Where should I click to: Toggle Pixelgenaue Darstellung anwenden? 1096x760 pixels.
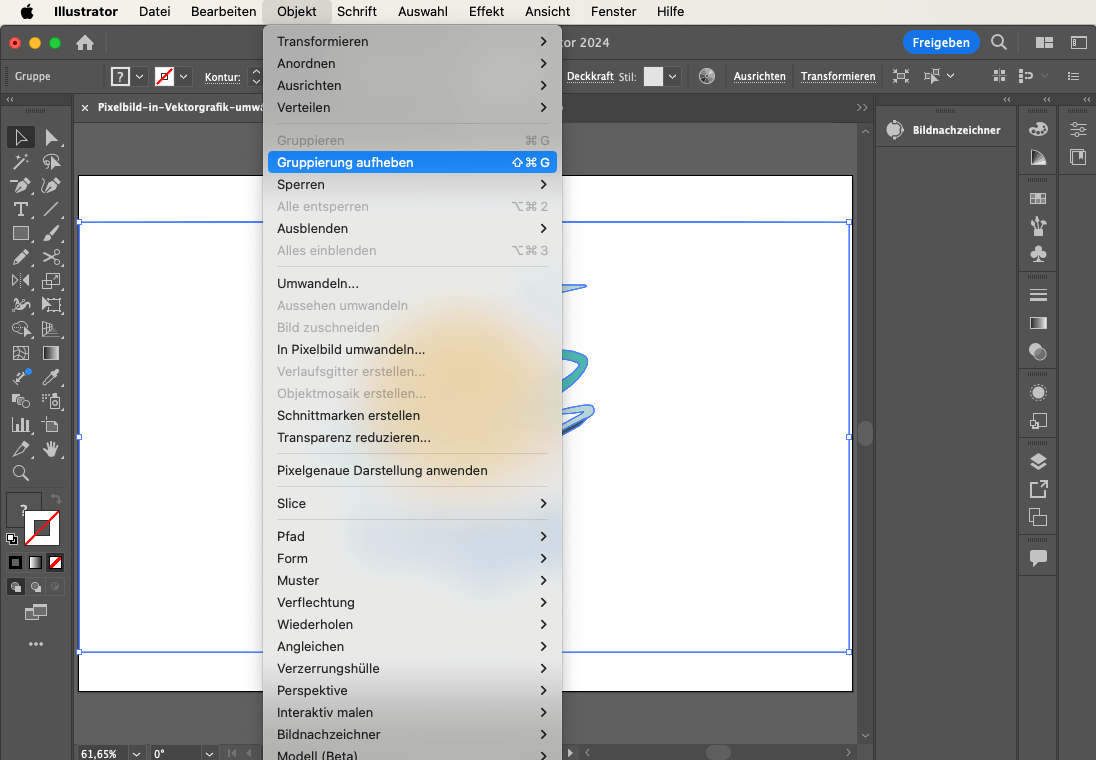pyautogui.click(x=382, y=470)
